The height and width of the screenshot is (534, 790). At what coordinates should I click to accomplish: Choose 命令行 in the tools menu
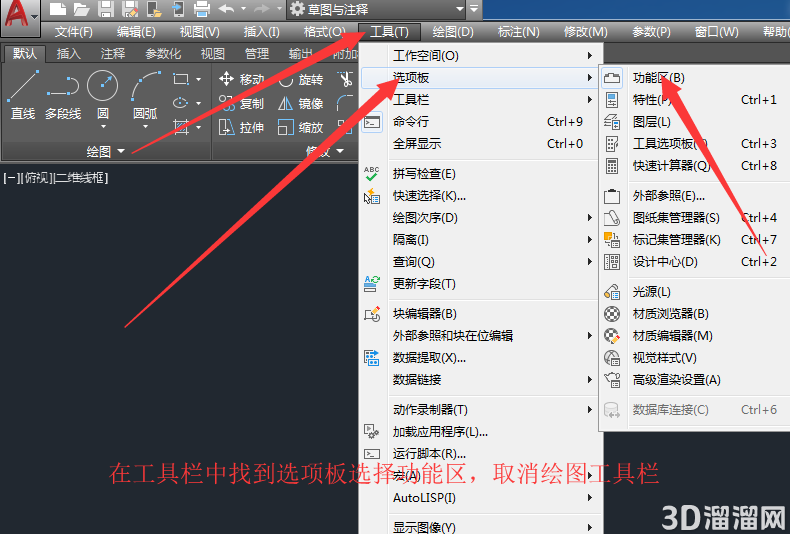pyautogui.click(x=480, y=121)
